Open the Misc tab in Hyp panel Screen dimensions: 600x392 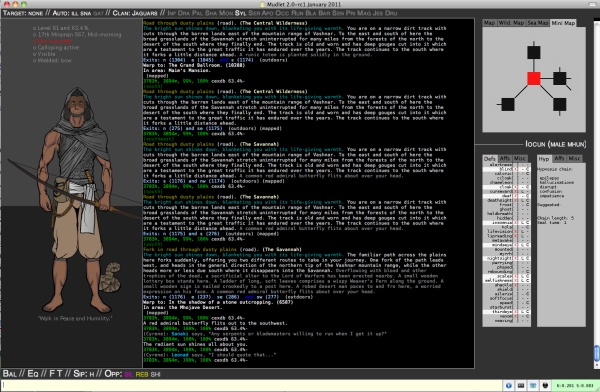(x=574, y=158)
